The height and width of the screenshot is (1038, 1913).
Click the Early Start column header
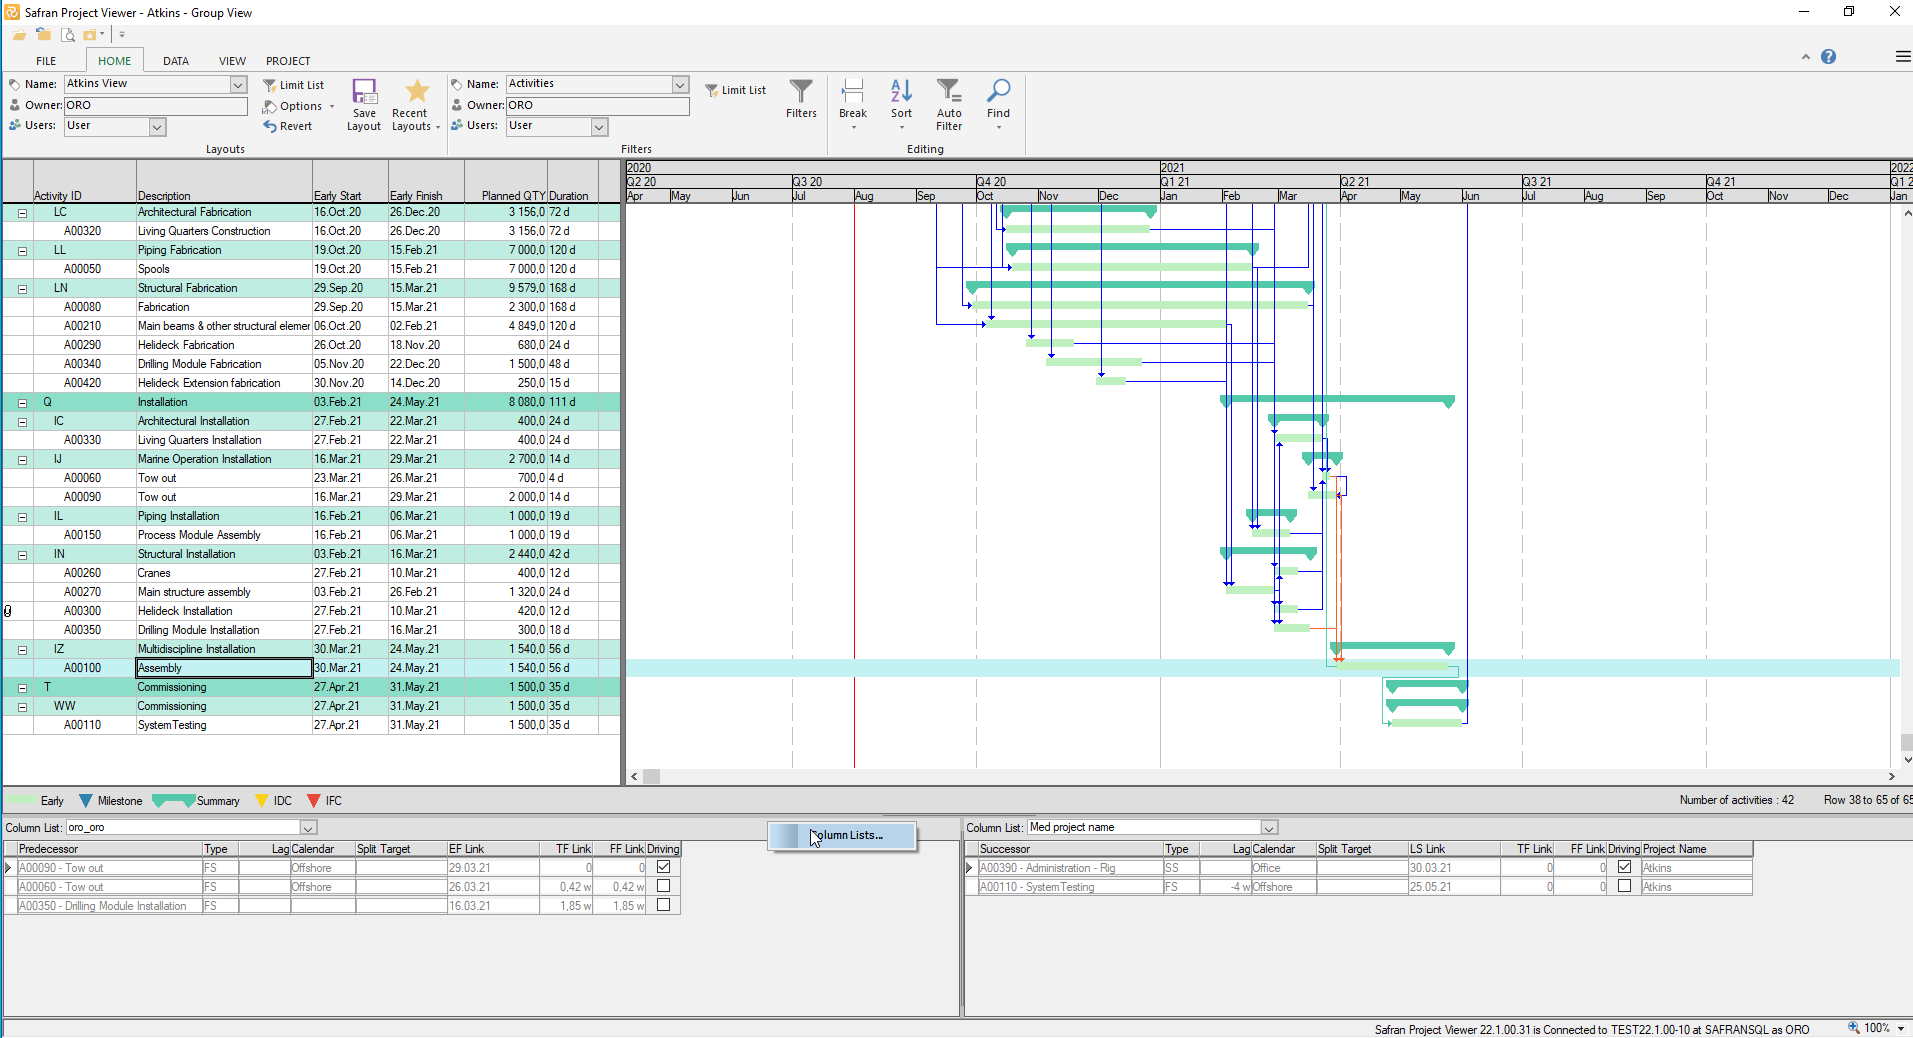[350, 182]
